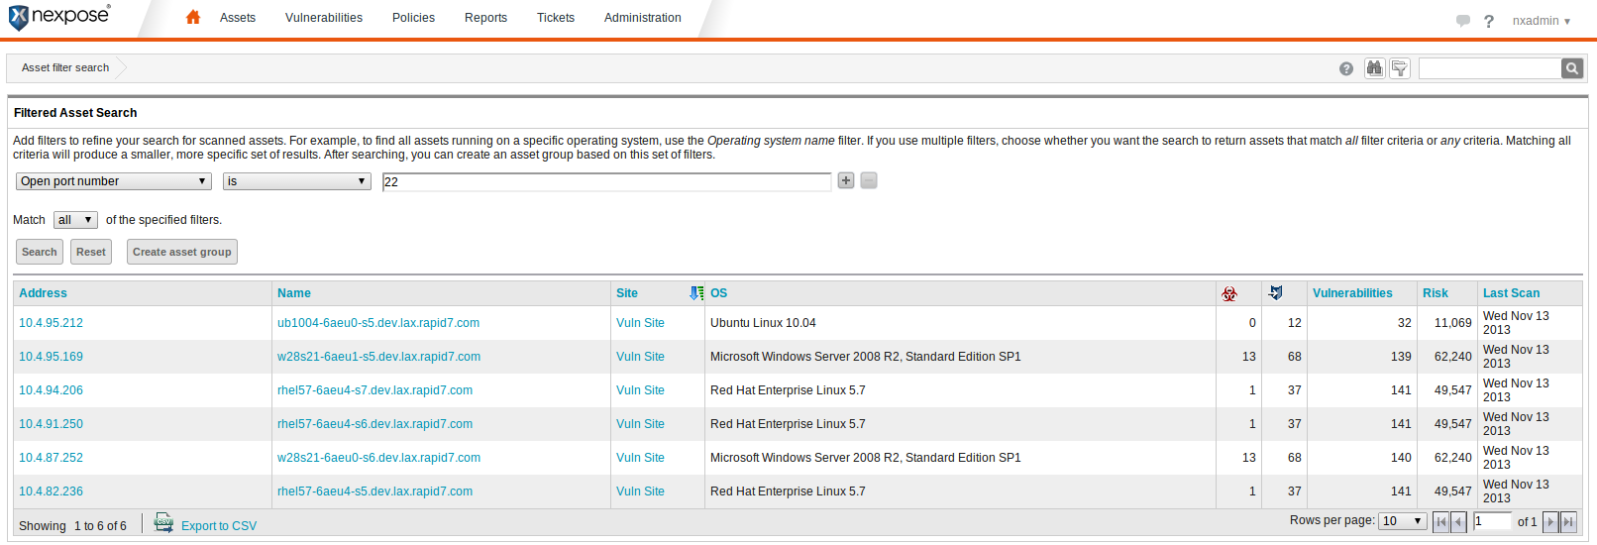The height and width of the screenshot is (545, 1597).
Task: Open the notifications speech bubble icon
Action: point(1462,21)
